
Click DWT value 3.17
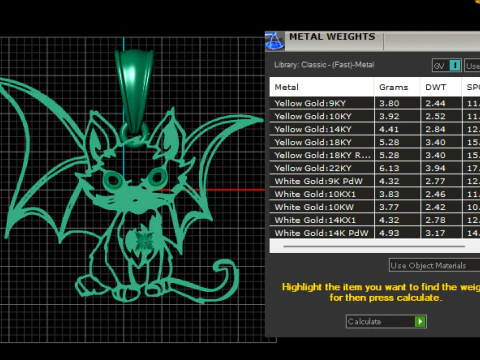pyautogui.click(x=435, y=233)
